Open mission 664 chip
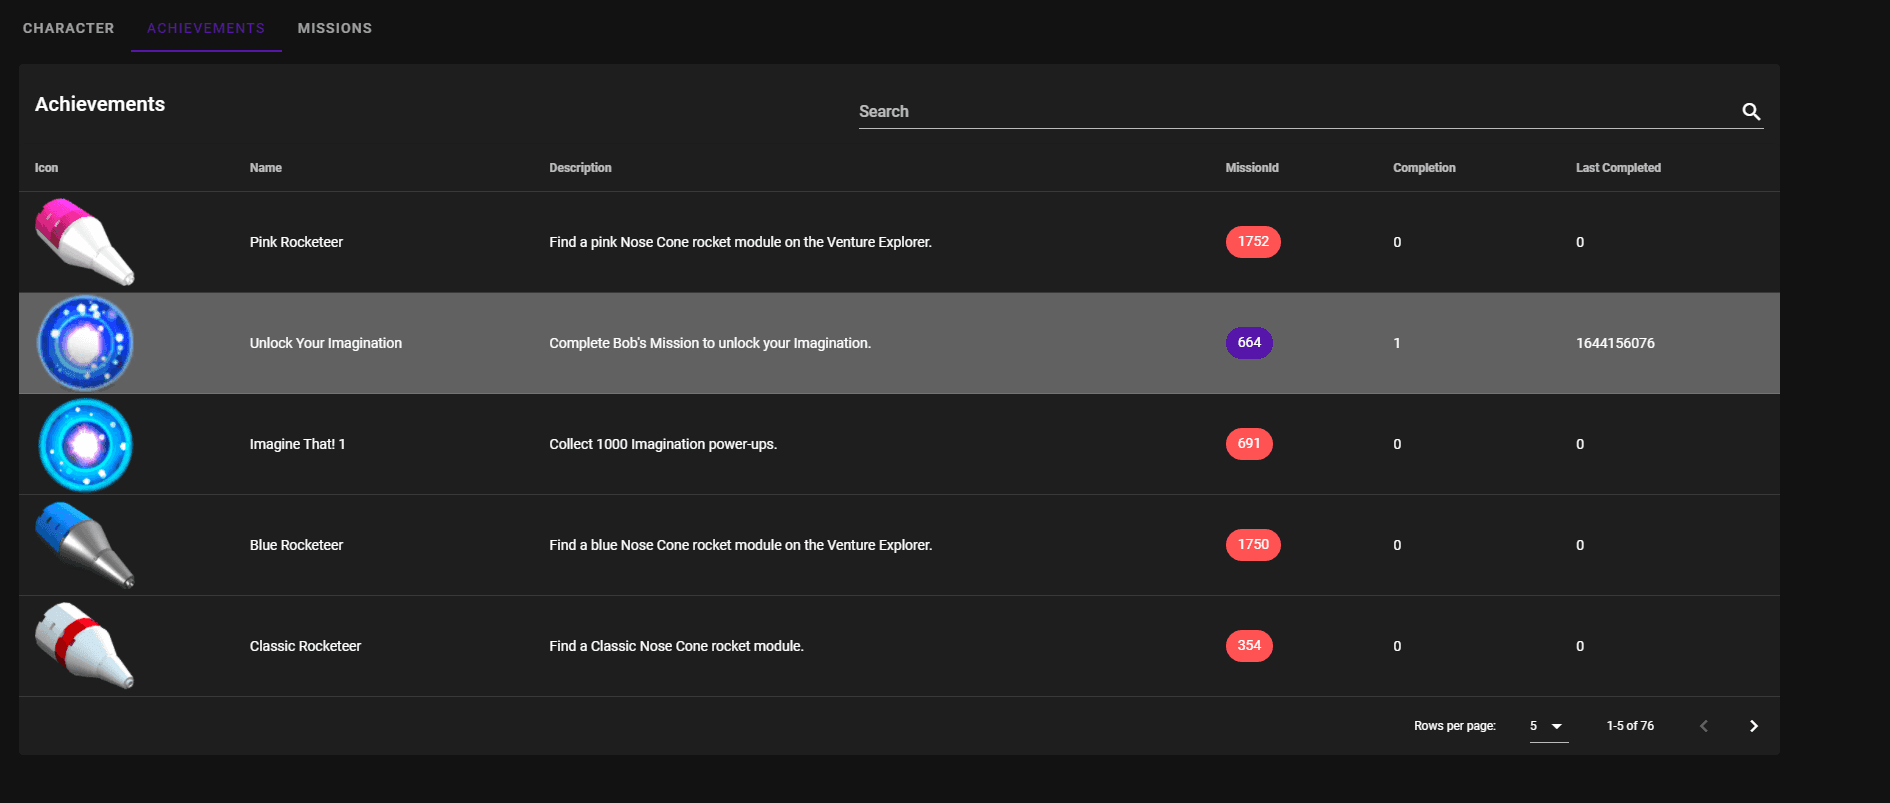 point(1249,343)
